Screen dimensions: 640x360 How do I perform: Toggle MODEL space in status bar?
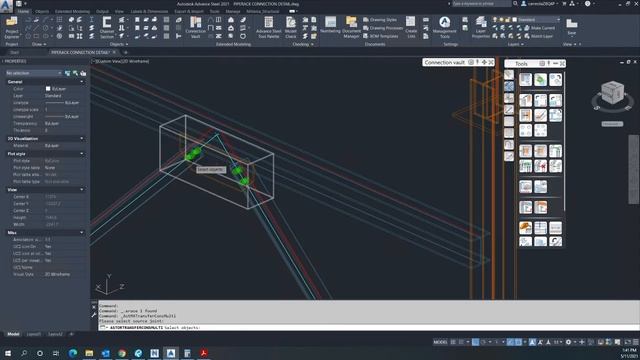[440, 342]
